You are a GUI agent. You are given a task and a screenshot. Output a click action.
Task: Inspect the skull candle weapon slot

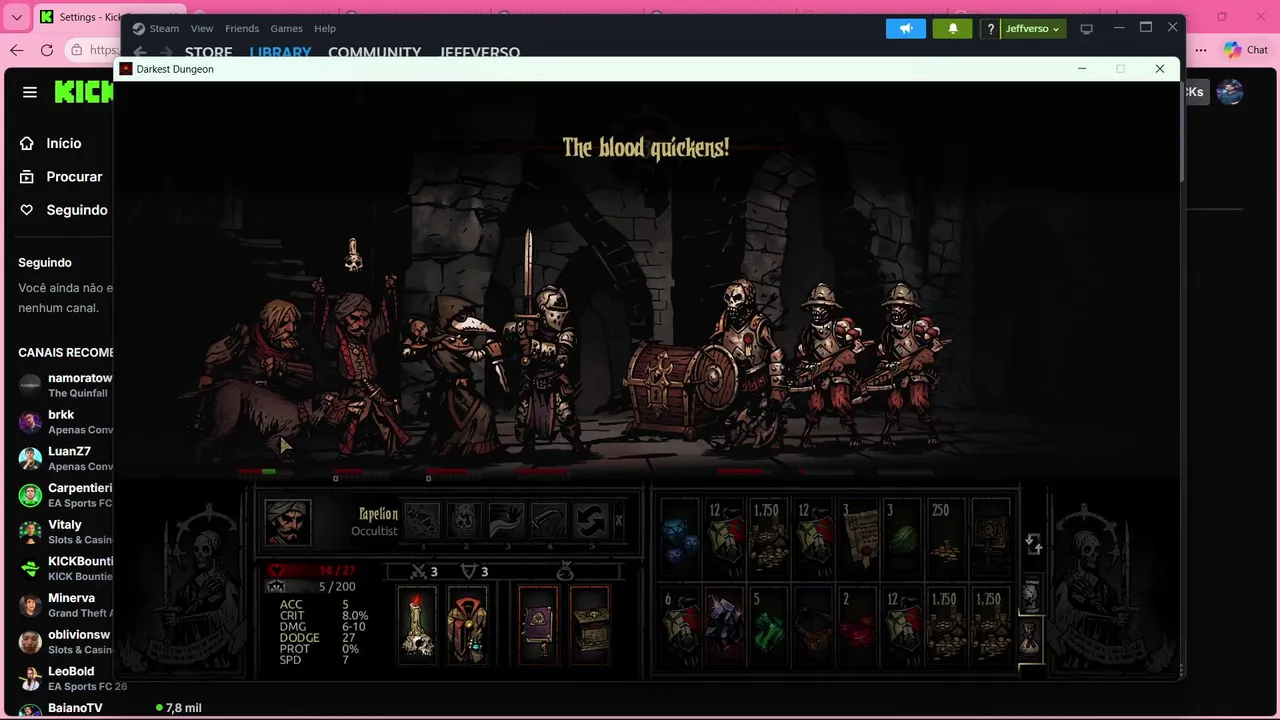tap(417, 623)
